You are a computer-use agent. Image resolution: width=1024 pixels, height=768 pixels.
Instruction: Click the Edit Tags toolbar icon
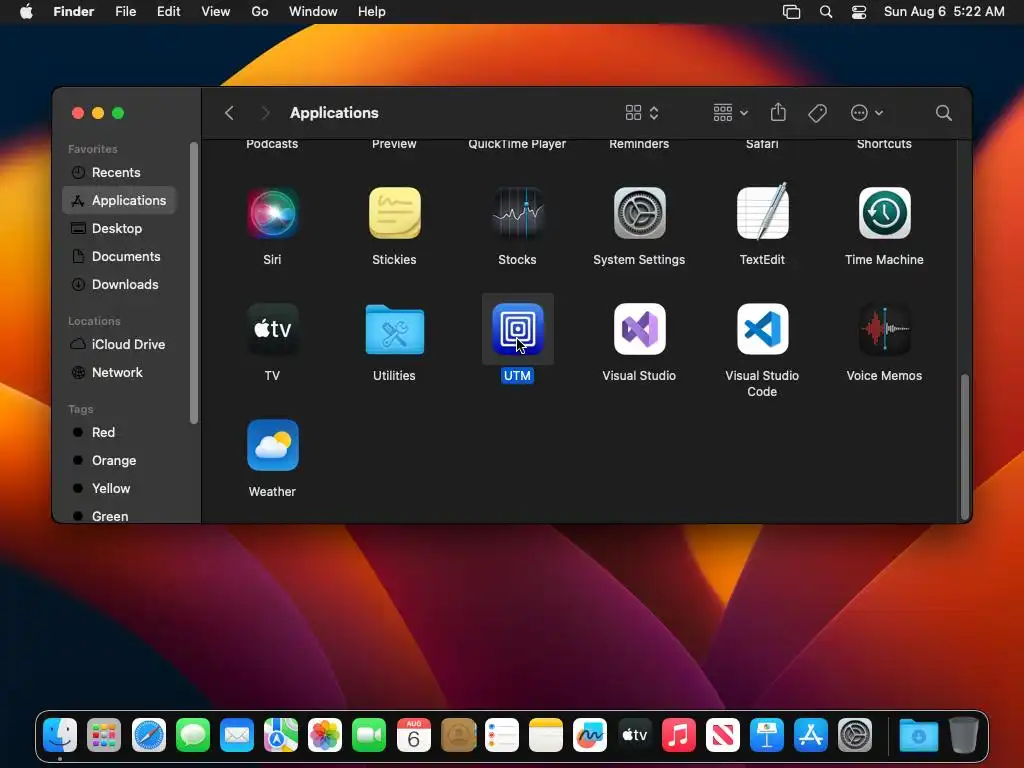817,113
